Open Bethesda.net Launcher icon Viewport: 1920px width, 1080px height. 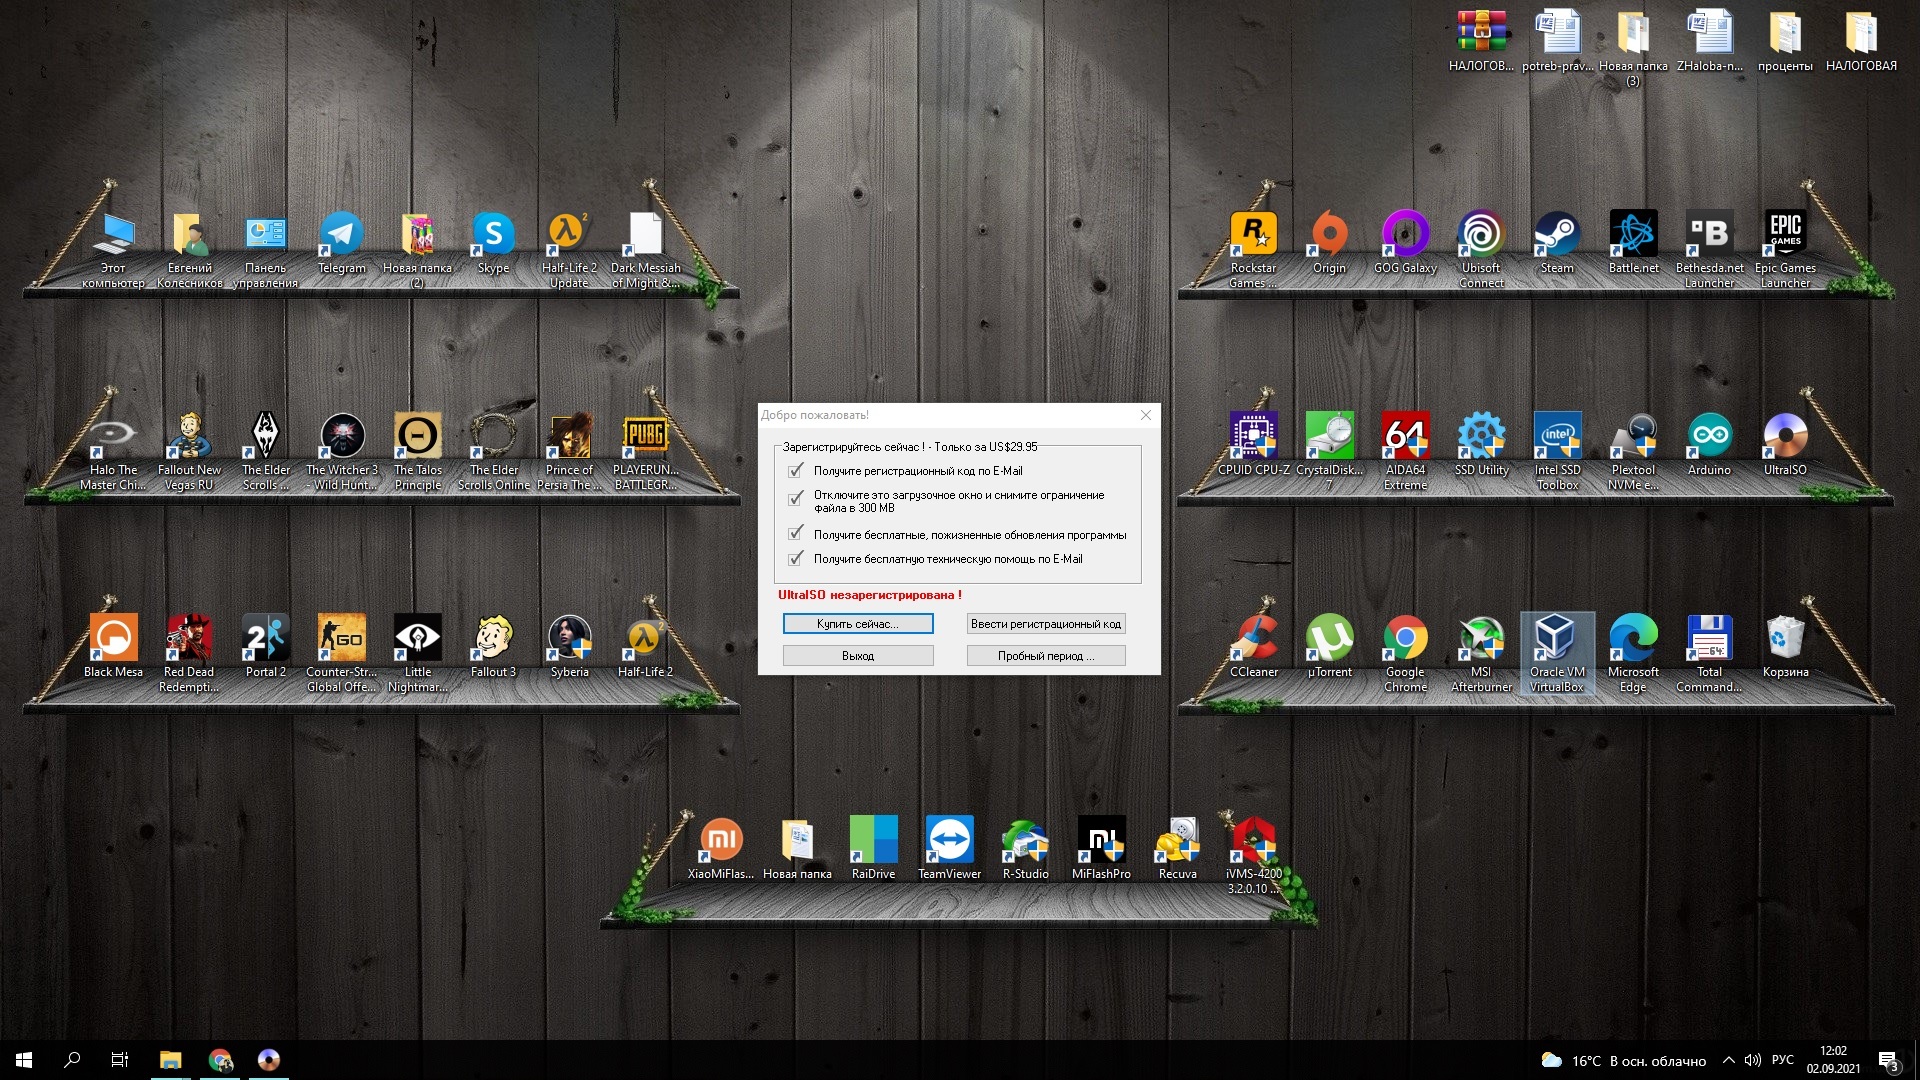1710,250
